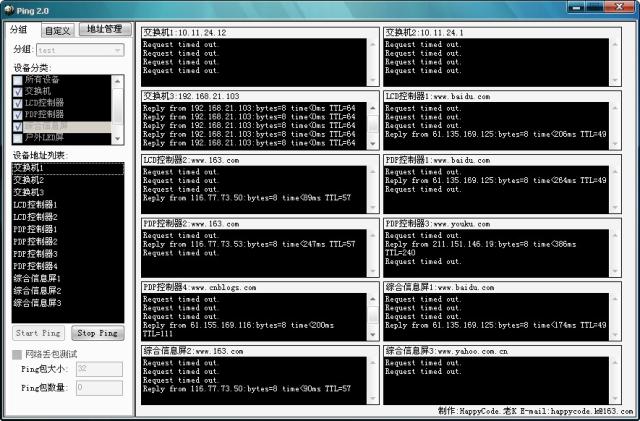The image size is (640, 421).
Task: Maximize the Ping 2.0 window
Action: (x=595, y=7)
